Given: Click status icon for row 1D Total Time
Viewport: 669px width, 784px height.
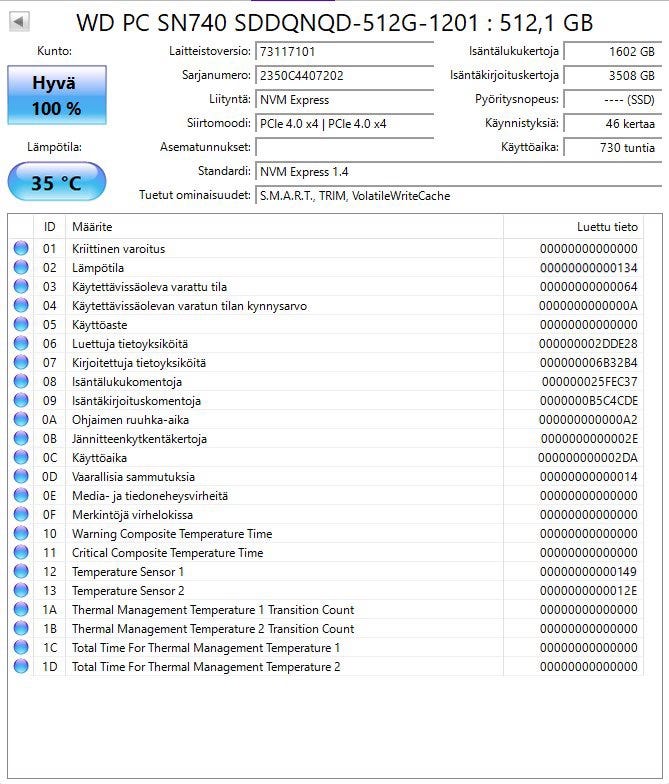Looking at the screenshot, I should tap(21, 666).
